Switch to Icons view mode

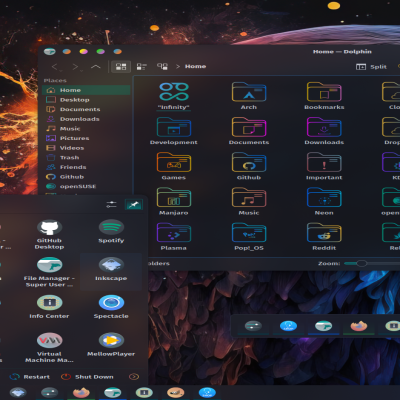[x=121, y=67]
